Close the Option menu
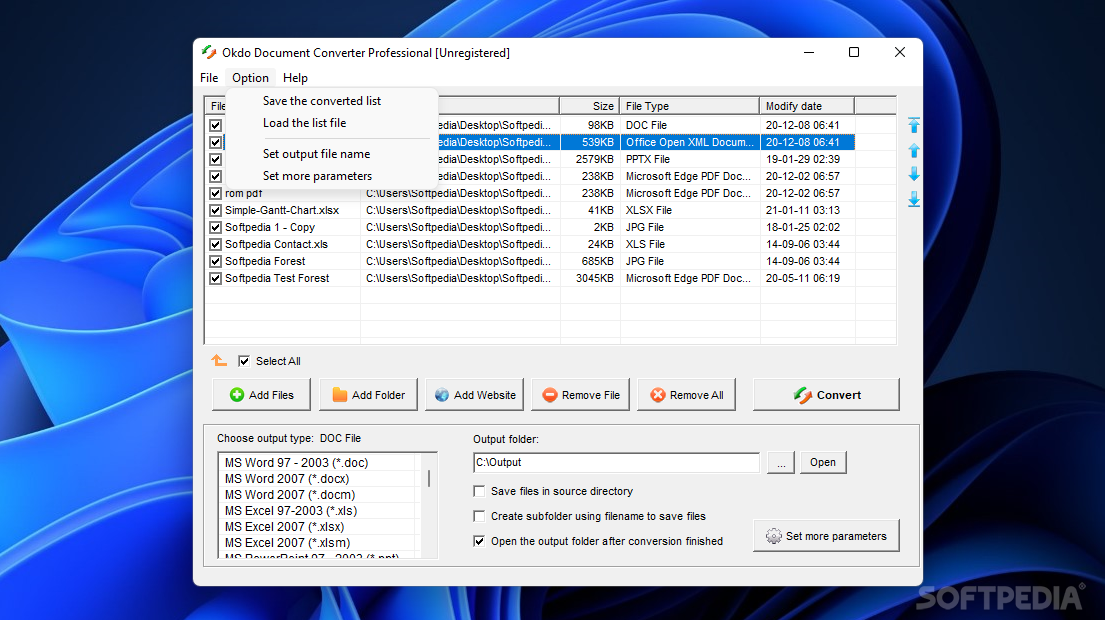Image resolution: width=1105 pixels, height=625 pixels. [x=250, y=78]
